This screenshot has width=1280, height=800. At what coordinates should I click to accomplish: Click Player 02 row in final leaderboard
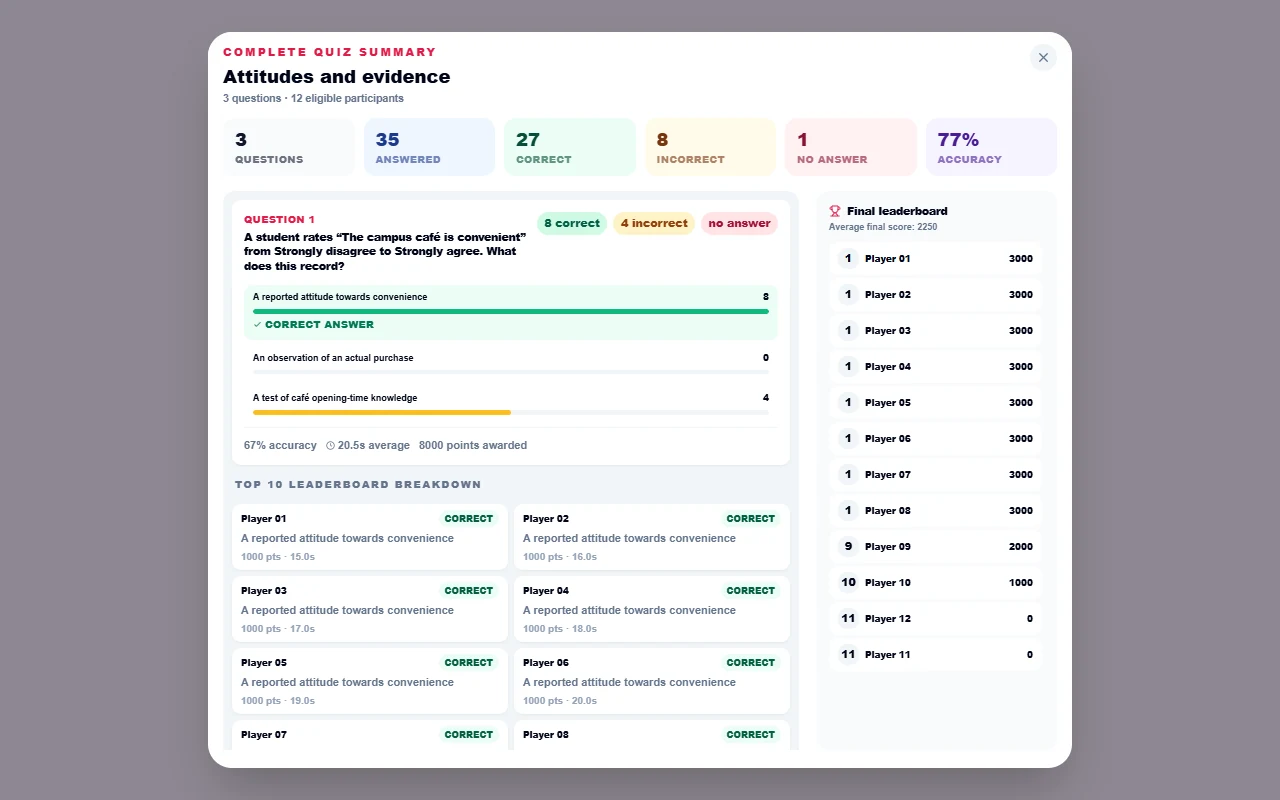coord(935,295)
